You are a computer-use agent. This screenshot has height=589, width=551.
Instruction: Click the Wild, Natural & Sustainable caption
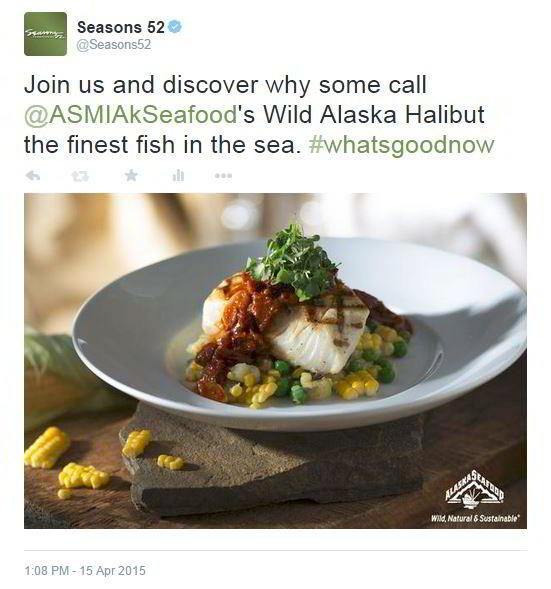click(475, 518)
